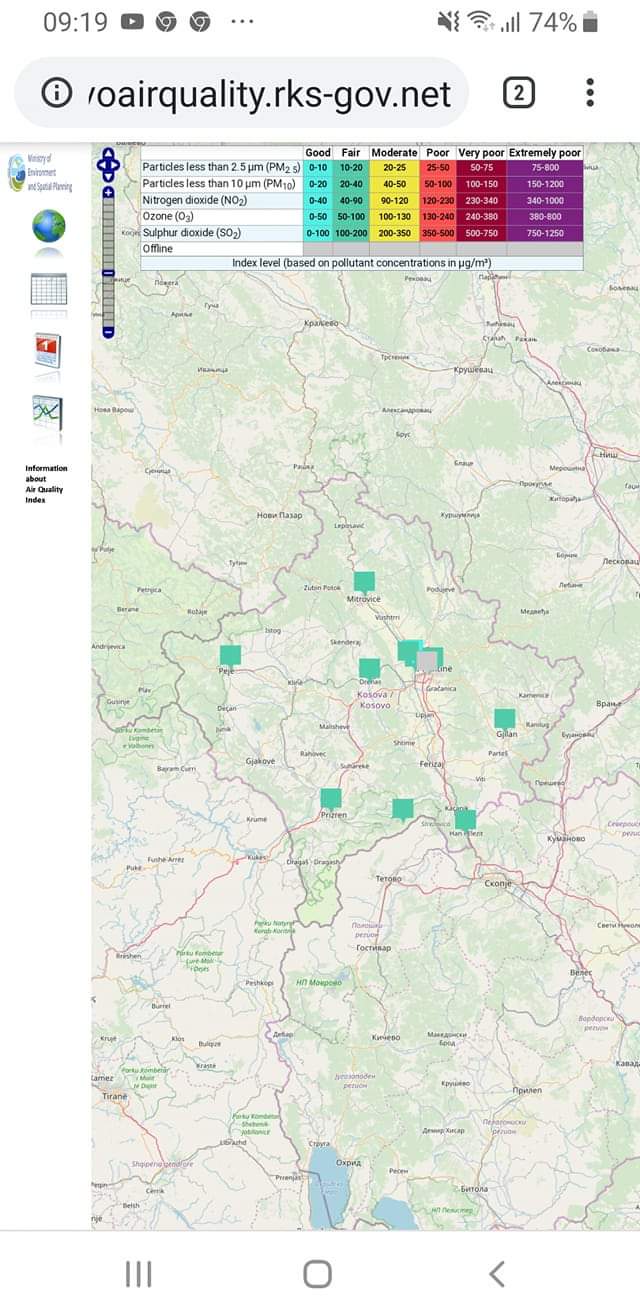Select the Prizren station marker
Image resolution: width=640 pixels, height=1315 pixels.
pyautogui.click(x=331, y=798)
